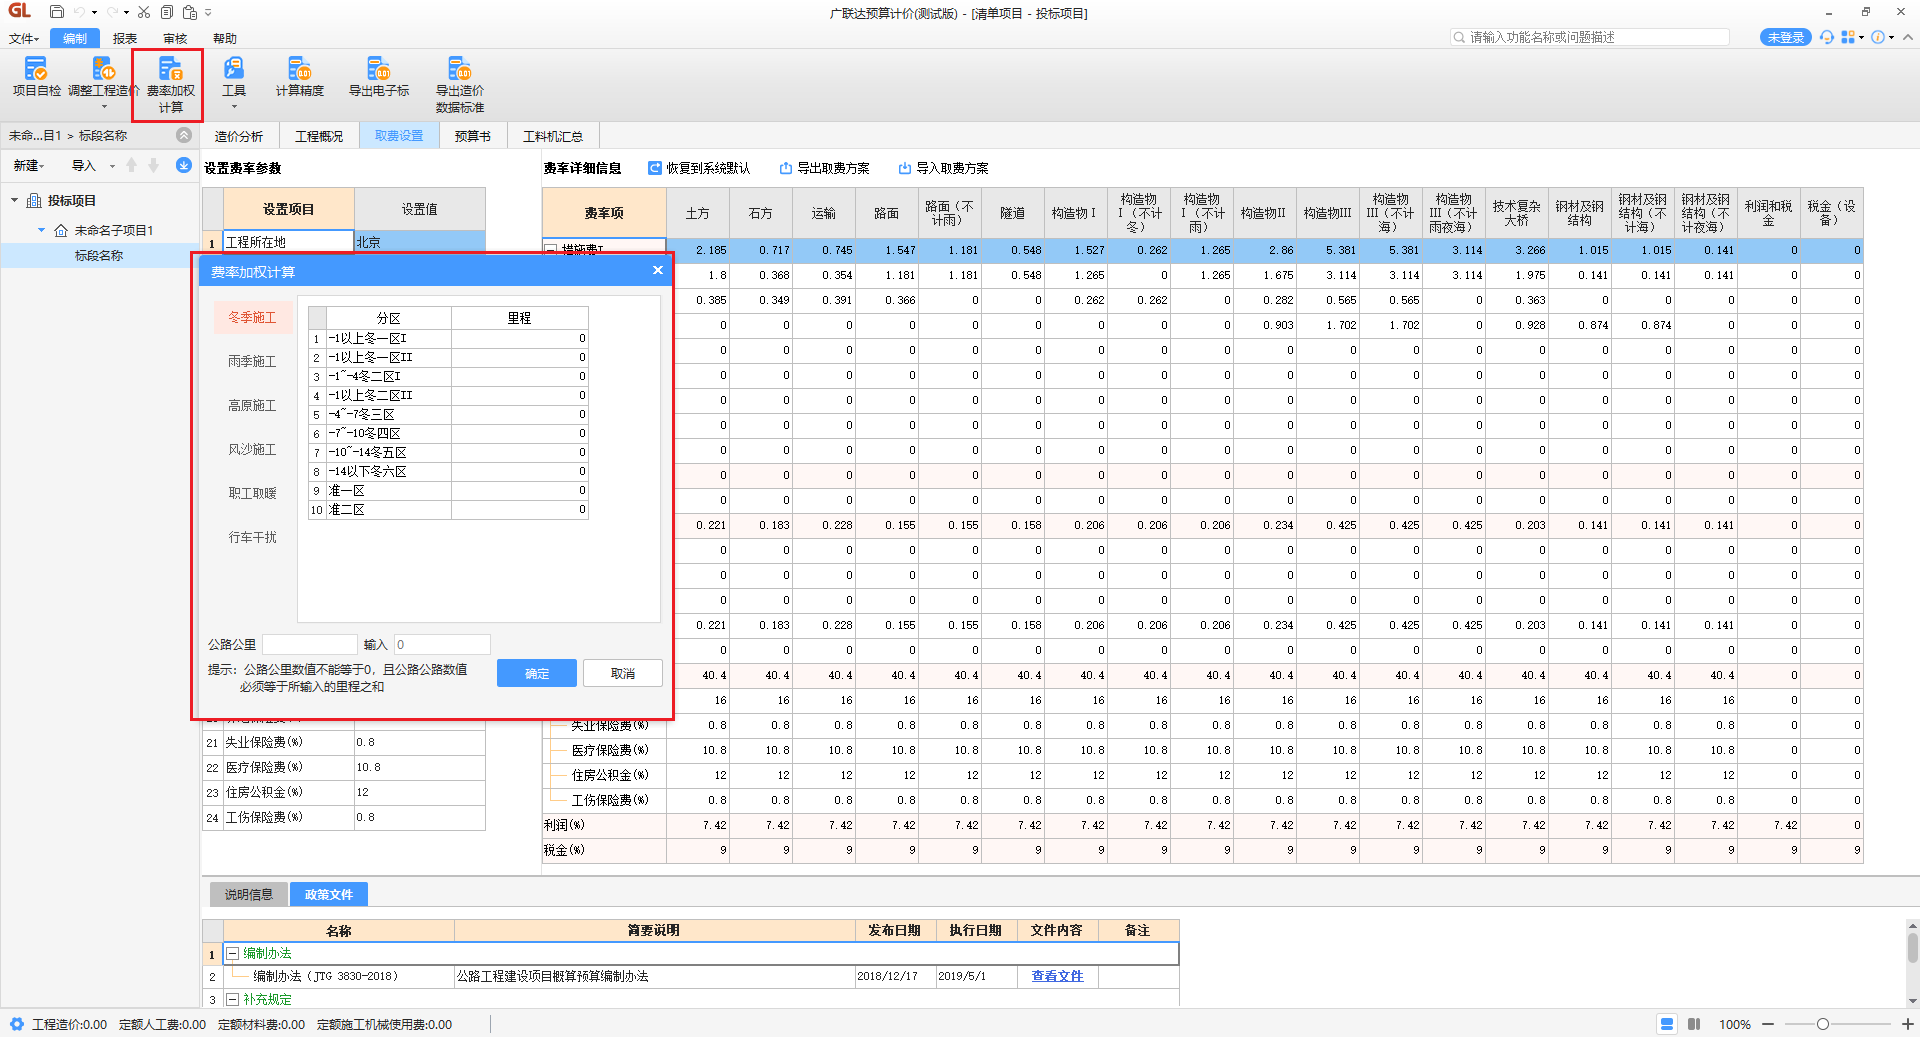
Task: Collapse the project navigation panel chevron
Action: 184,135
